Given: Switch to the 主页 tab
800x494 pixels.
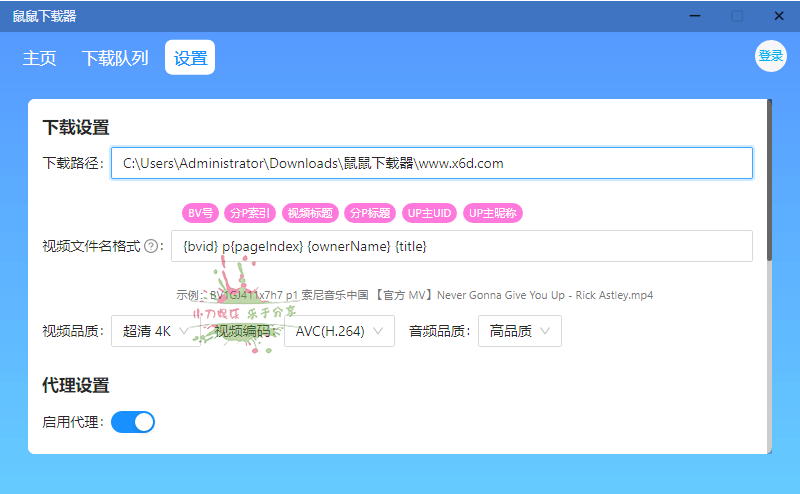Looking at the screenshot, I should 40,58.
